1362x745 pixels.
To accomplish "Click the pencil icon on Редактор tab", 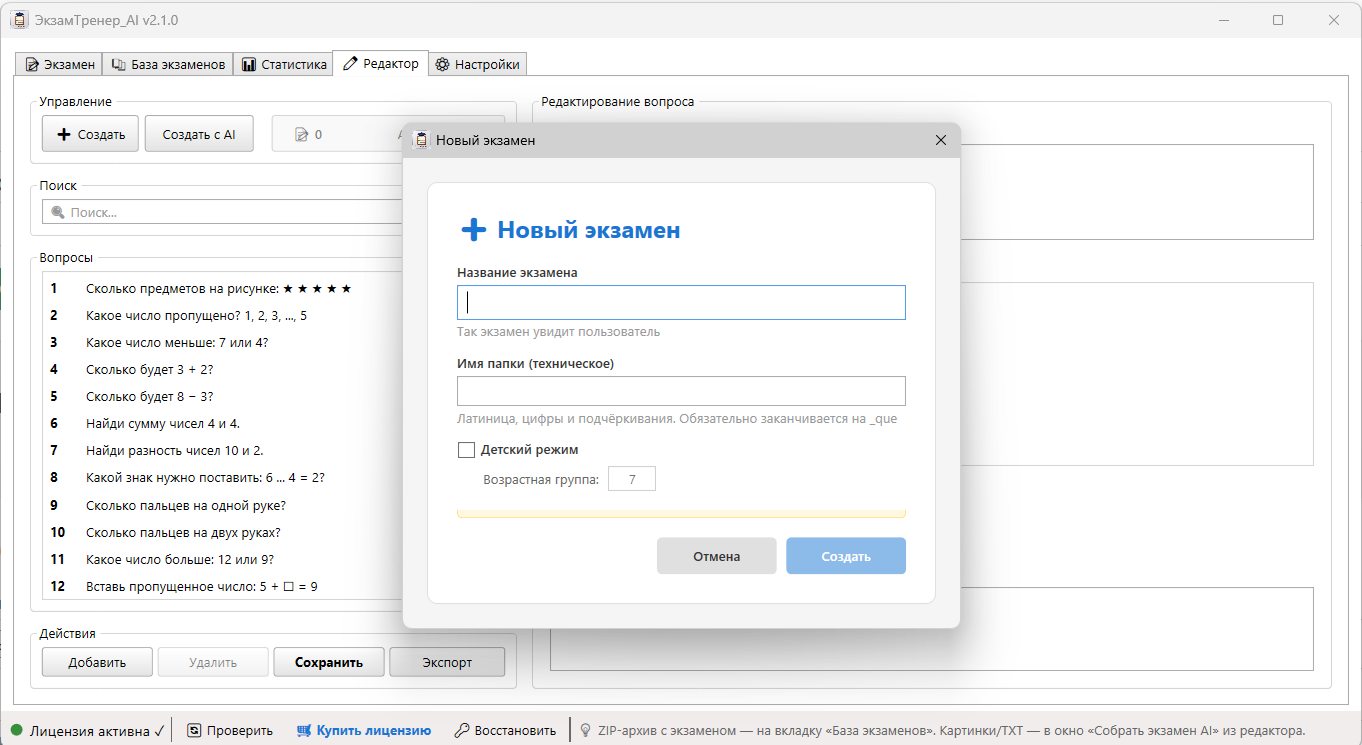I will tap(350, 64).
